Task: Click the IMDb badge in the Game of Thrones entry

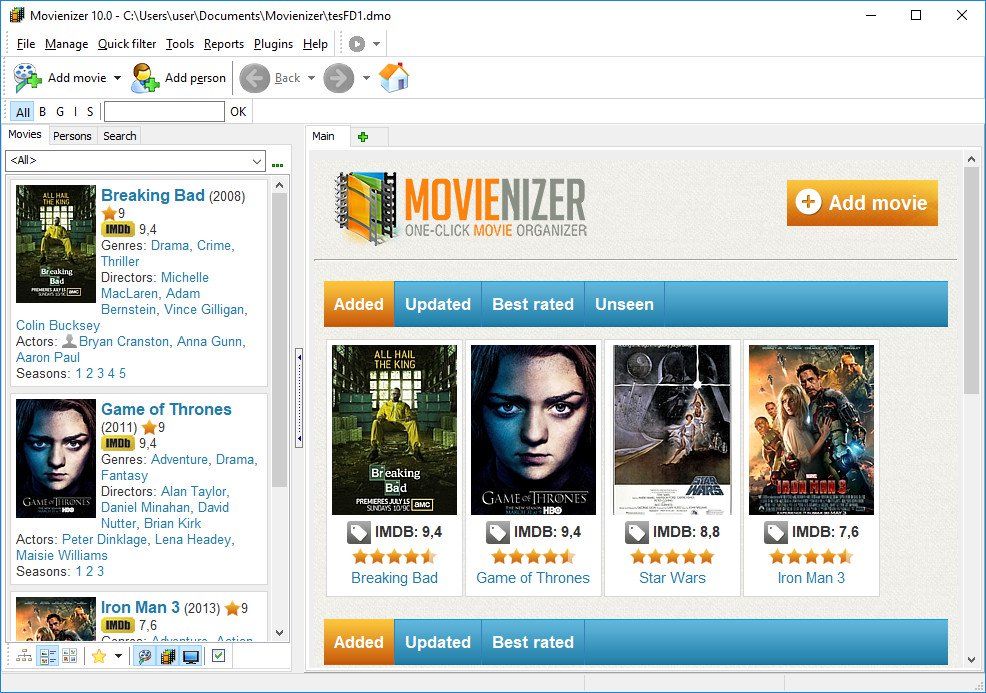Action: coord(118,443)
